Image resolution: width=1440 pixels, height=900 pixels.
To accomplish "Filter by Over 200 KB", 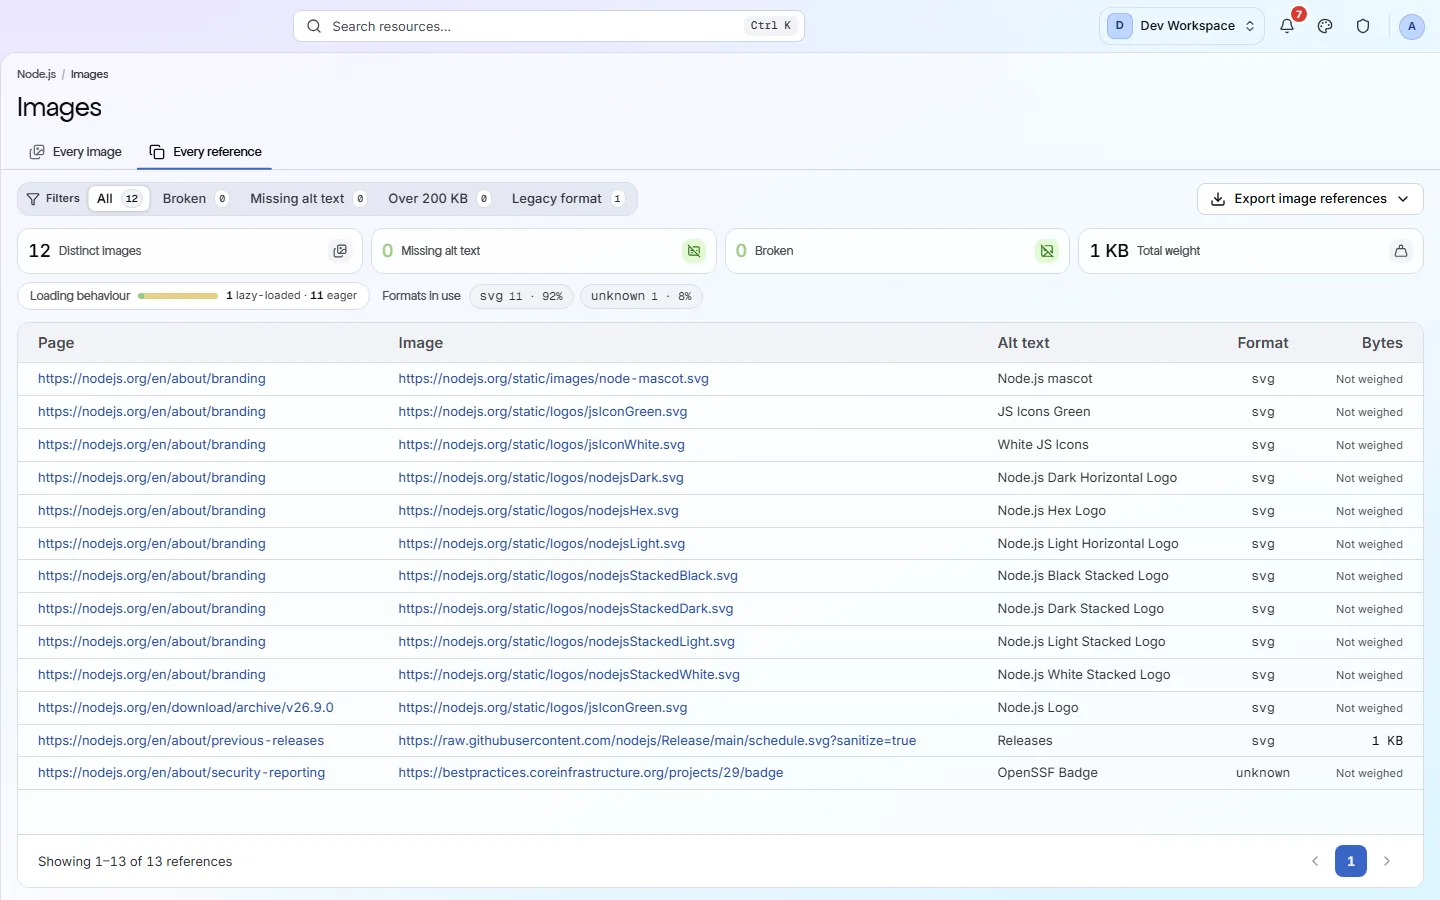I will pos(439,199).
